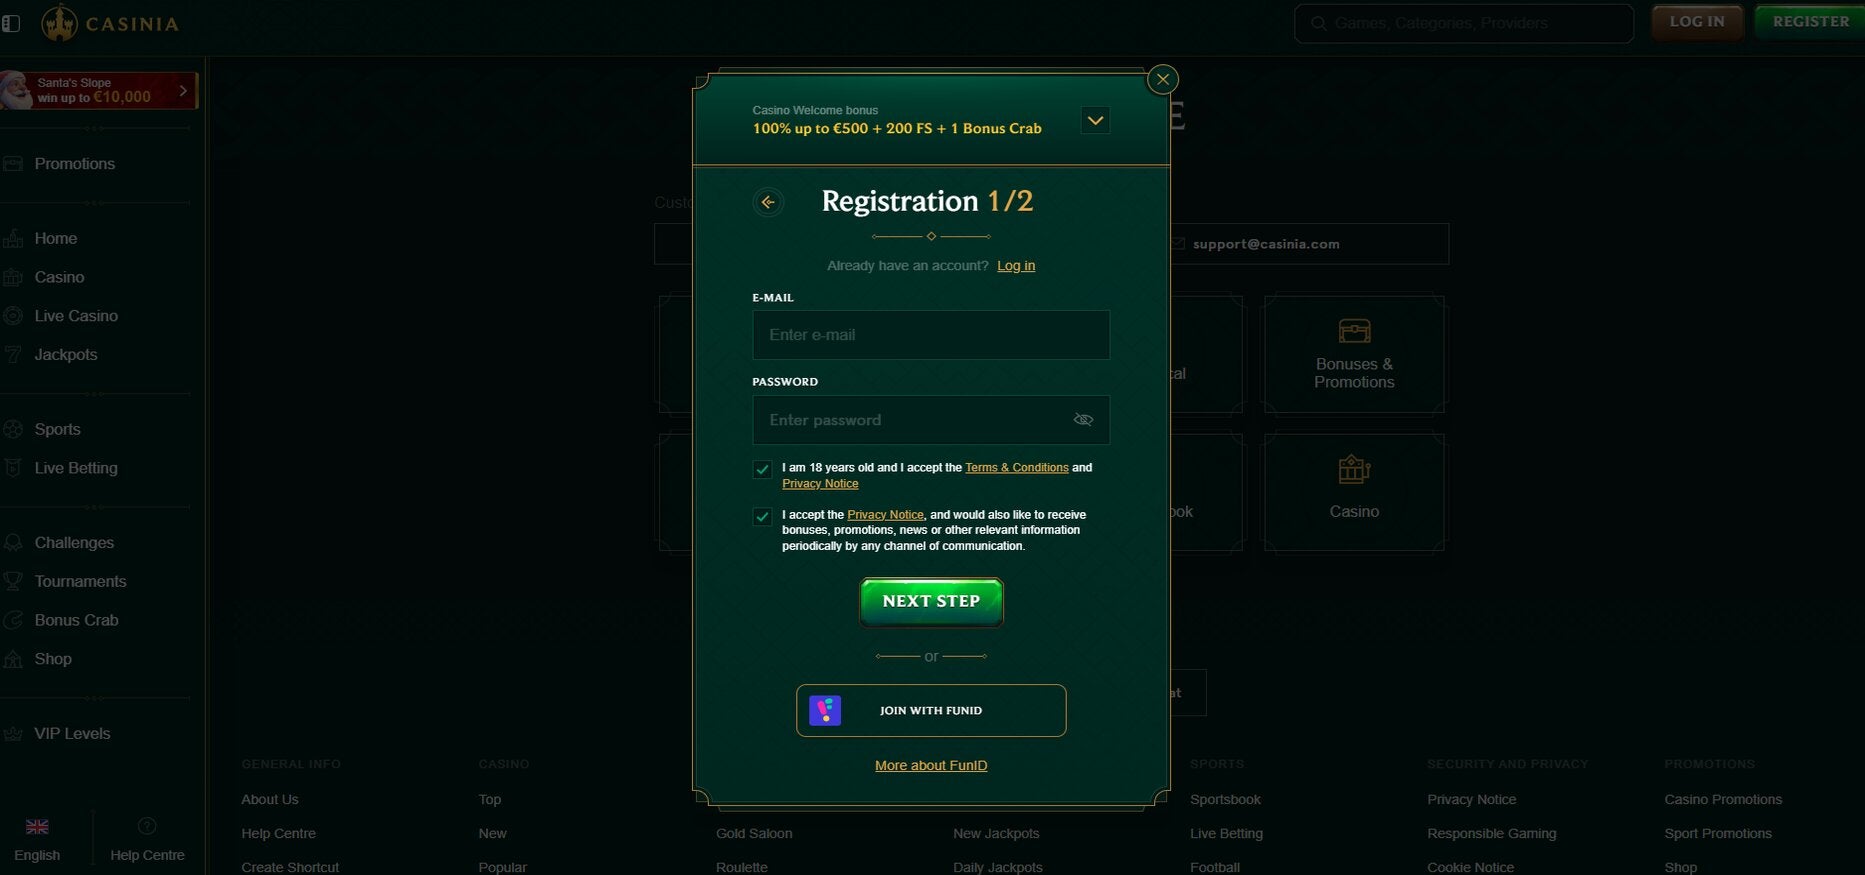Open Privacy Notice link under age confirmation
The width and height of the screenshot is (1865, 875).
point(820,484)
